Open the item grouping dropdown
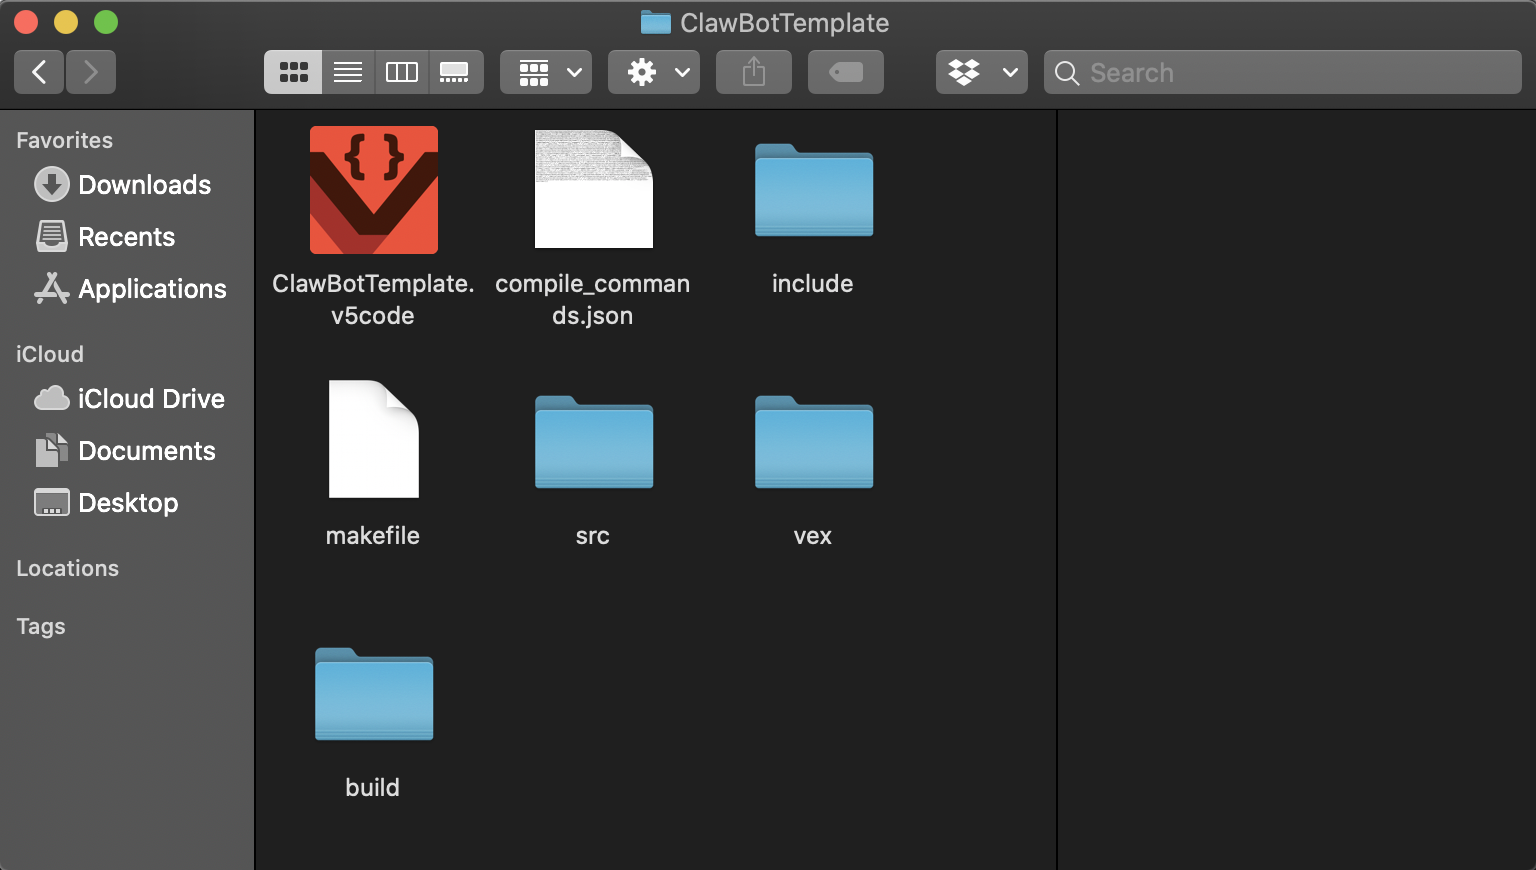Viewport: 1536px width, 870px height. pyautogui.click(x=545, y=72)
